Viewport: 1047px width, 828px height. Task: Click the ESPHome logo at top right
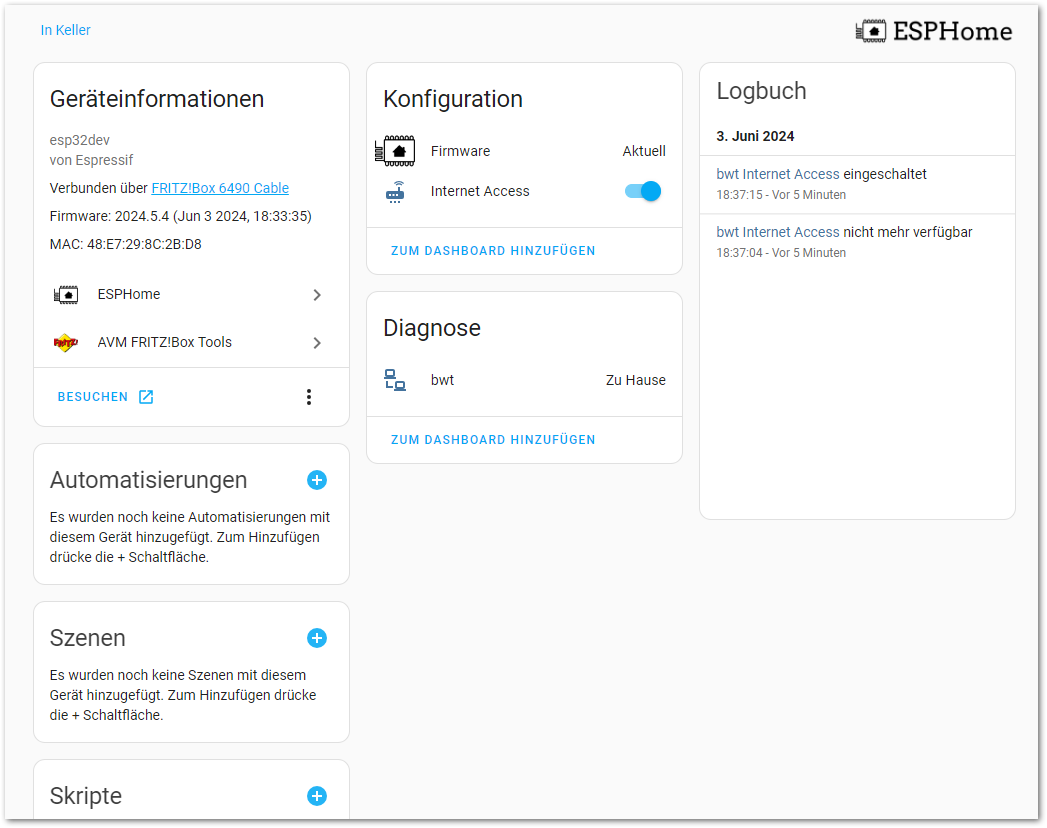(933, 31)
